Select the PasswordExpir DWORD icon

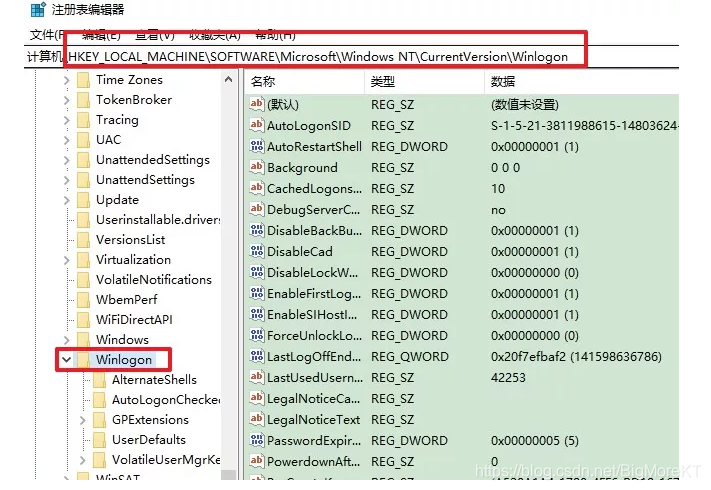coord(257,440)
